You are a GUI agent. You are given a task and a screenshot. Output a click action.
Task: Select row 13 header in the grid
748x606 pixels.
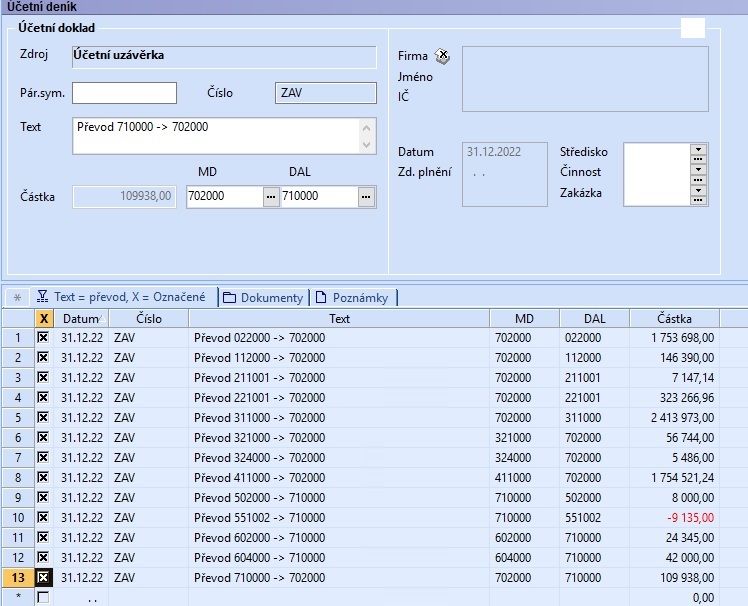coord(17,577)
